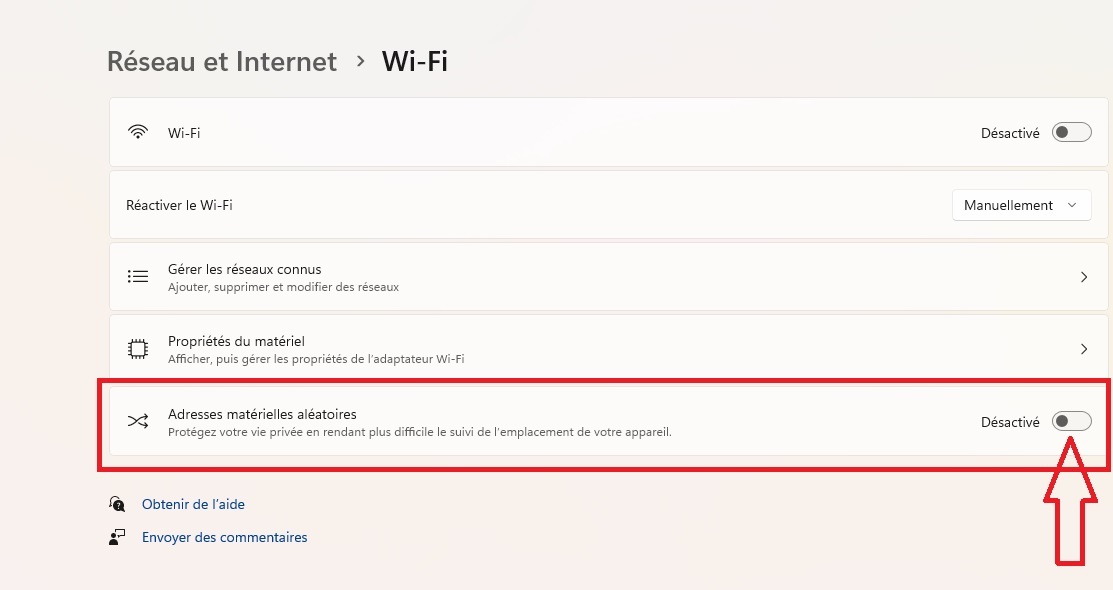Click the help icon beside Obtenir de l'aide
This screenshot has height=590, width=1113.
pos(118,504)
